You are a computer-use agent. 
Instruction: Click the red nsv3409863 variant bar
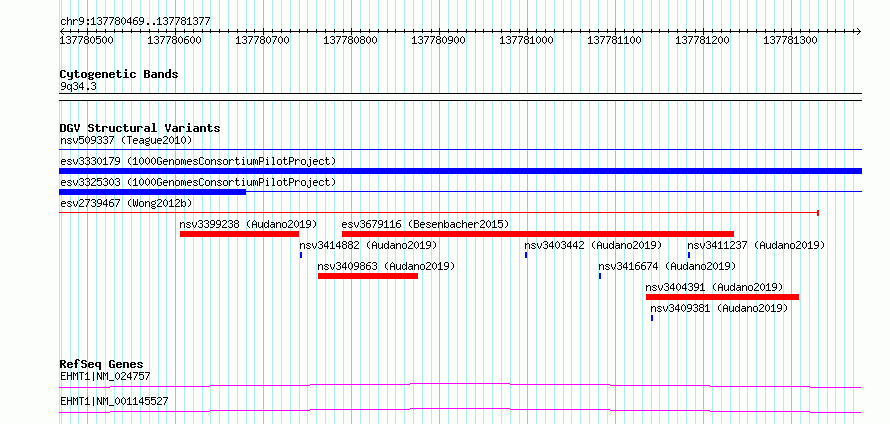(x=368, y=276)
